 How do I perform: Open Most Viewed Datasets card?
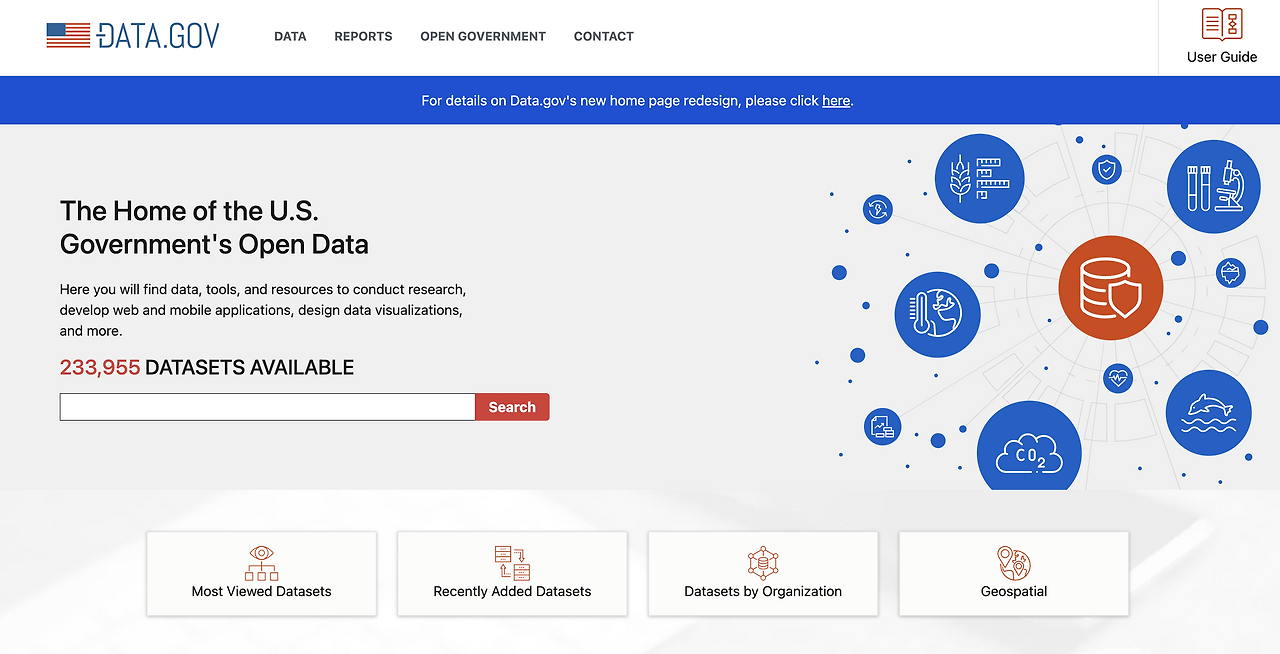262,573
